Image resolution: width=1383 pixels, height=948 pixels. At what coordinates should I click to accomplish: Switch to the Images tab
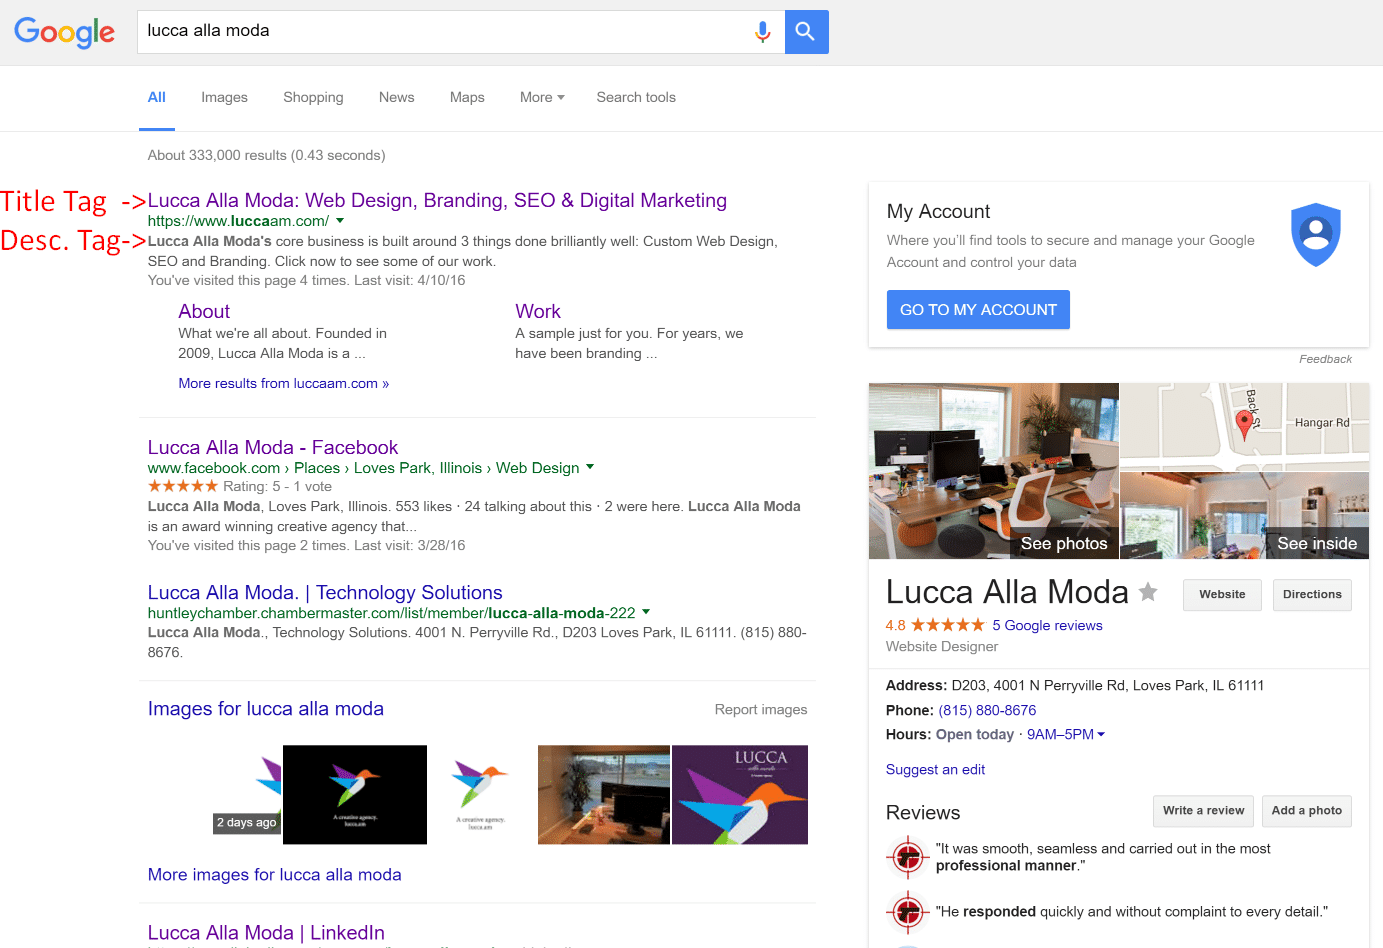point(224,98)
